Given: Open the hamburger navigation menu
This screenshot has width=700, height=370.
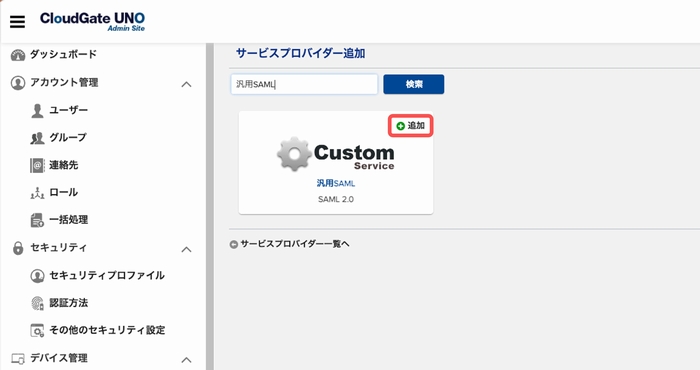Looking at the screenshot, I should pyautogui.click(x=17, y=21).
